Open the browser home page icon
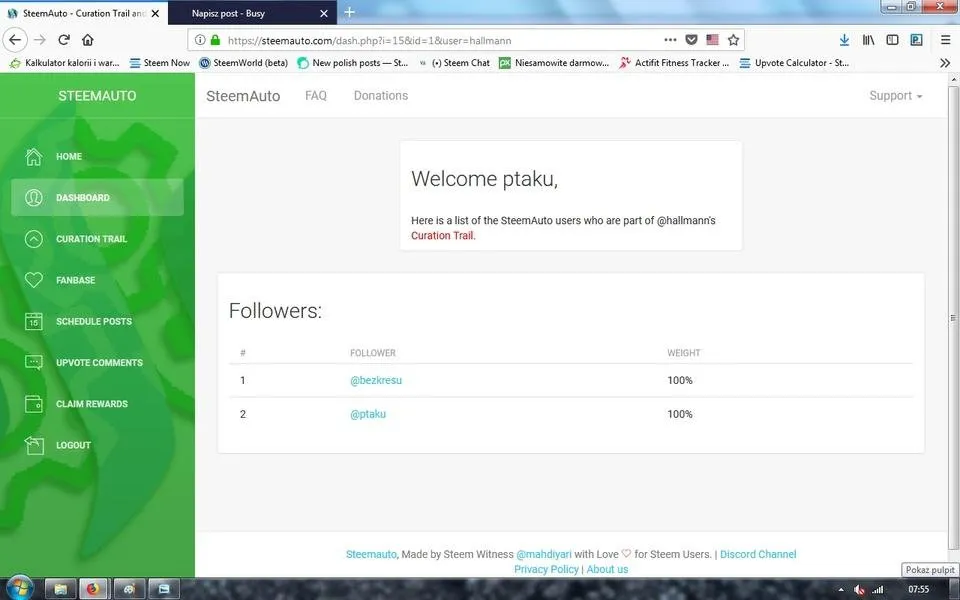Screen dimensions: 960x600 coord(88,40)
